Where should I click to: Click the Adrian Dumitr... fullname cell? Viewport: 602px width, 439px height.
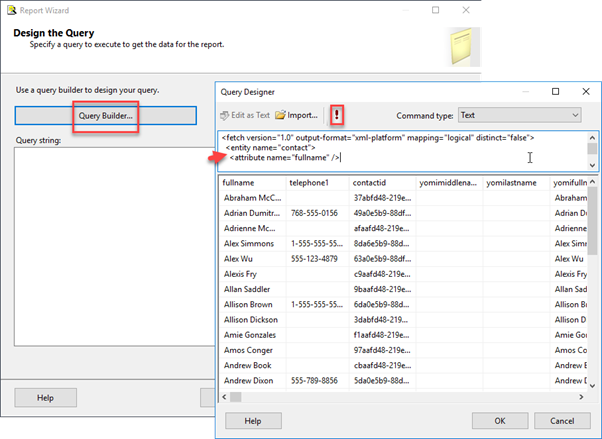[253, 213]
